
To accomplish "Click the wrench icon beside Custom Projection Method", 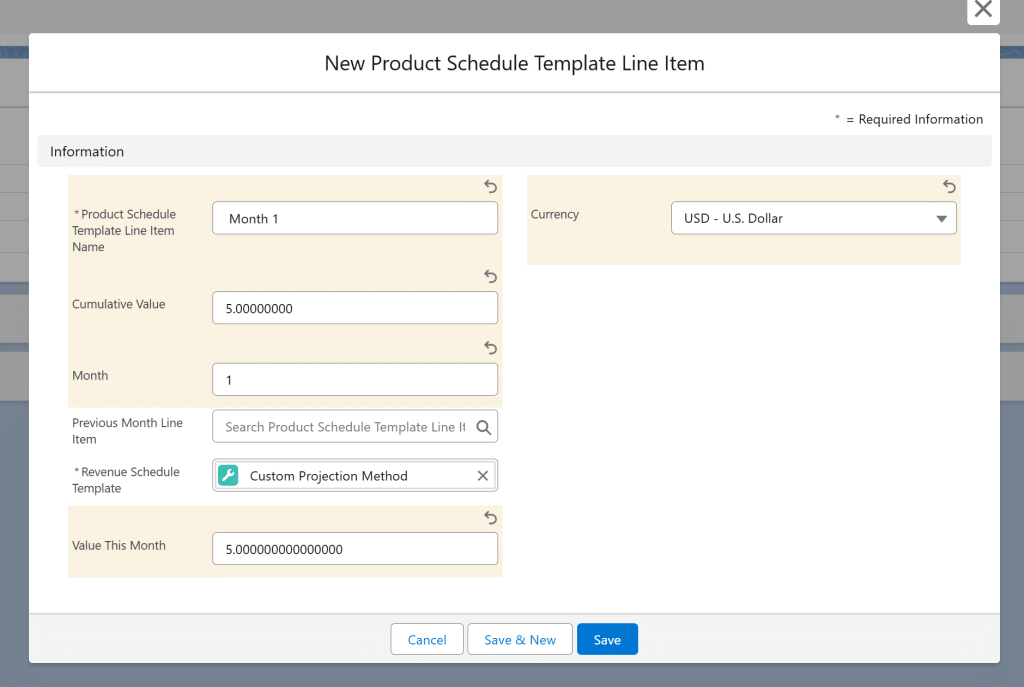I will (x=229, y=476).
